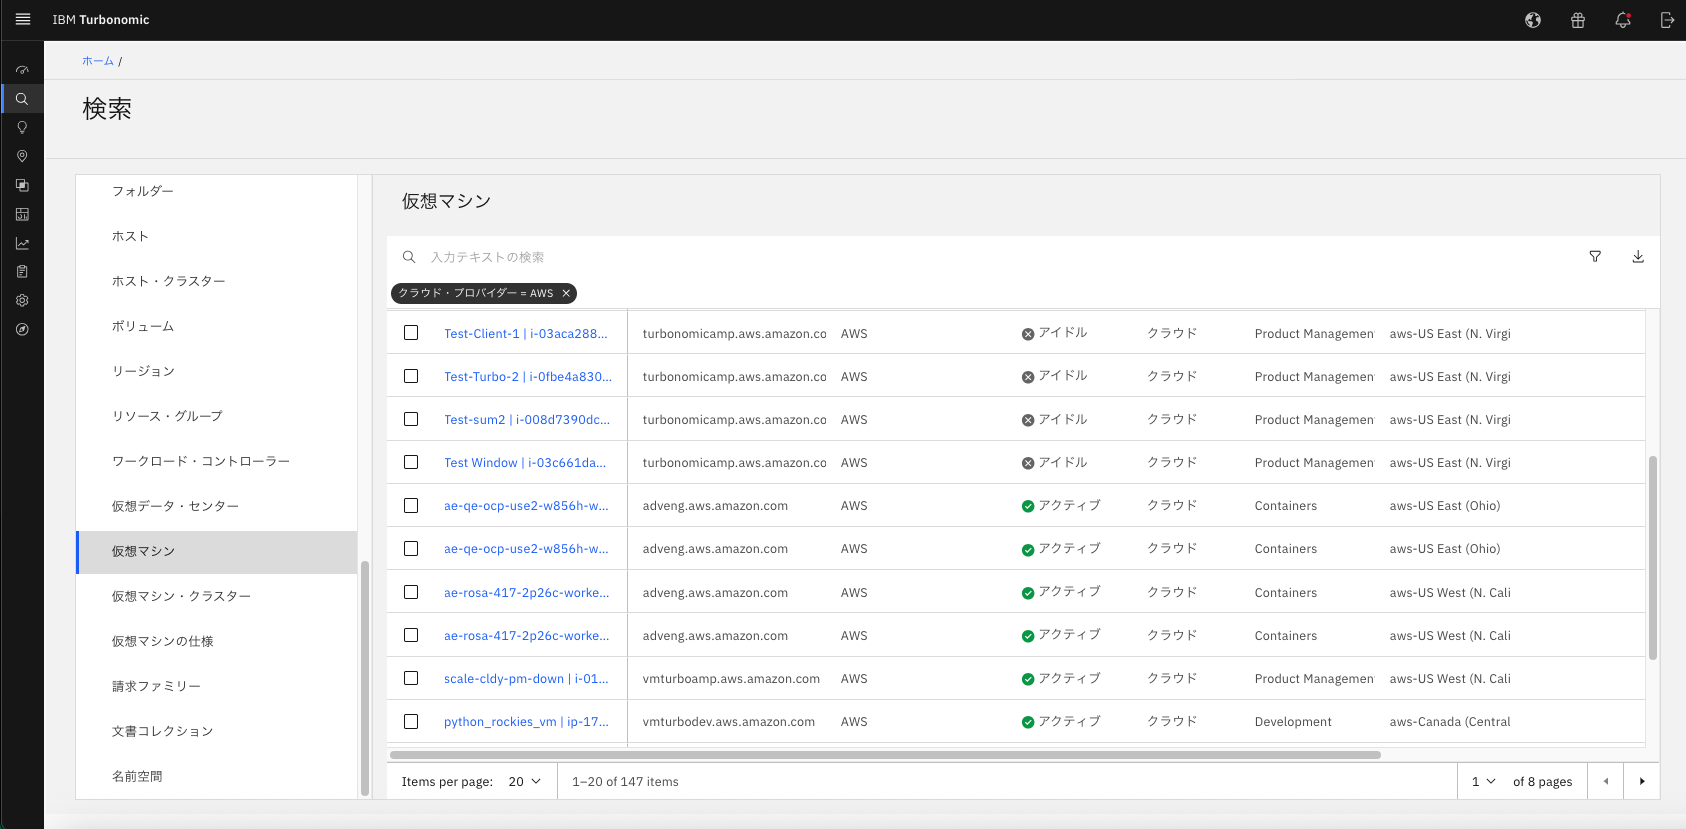Click the globe language icon
1686x829 pixels.
click(1532, 20)
